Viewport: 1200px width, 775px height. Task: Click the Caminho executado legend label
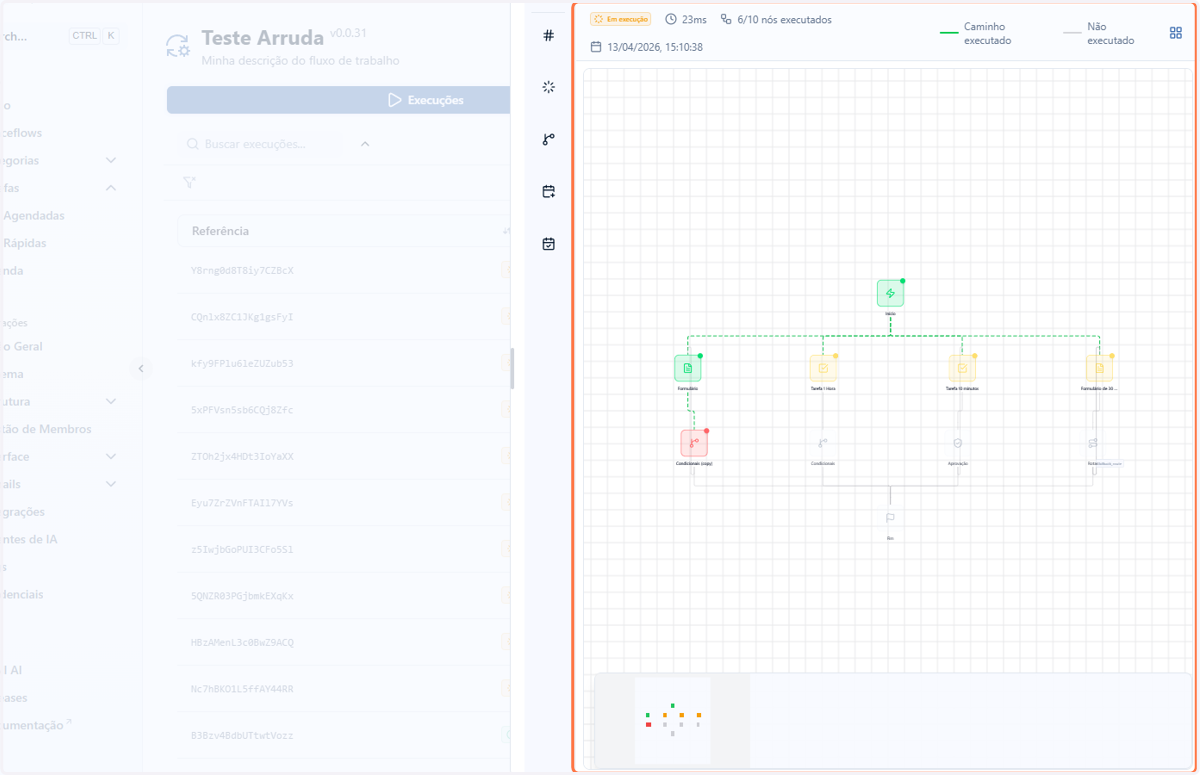click(987, 33)
